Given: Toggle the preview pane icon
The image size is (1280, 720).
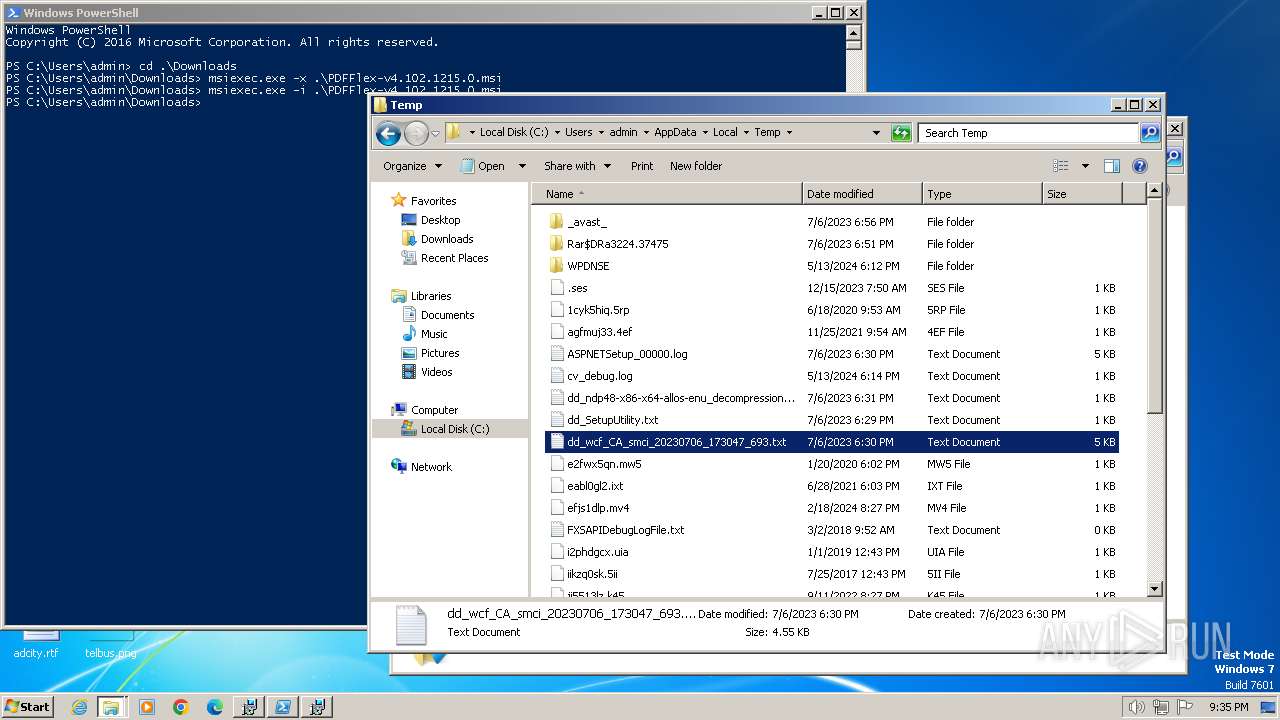Looking at the screenshot, I should [x=1111, y=166].
